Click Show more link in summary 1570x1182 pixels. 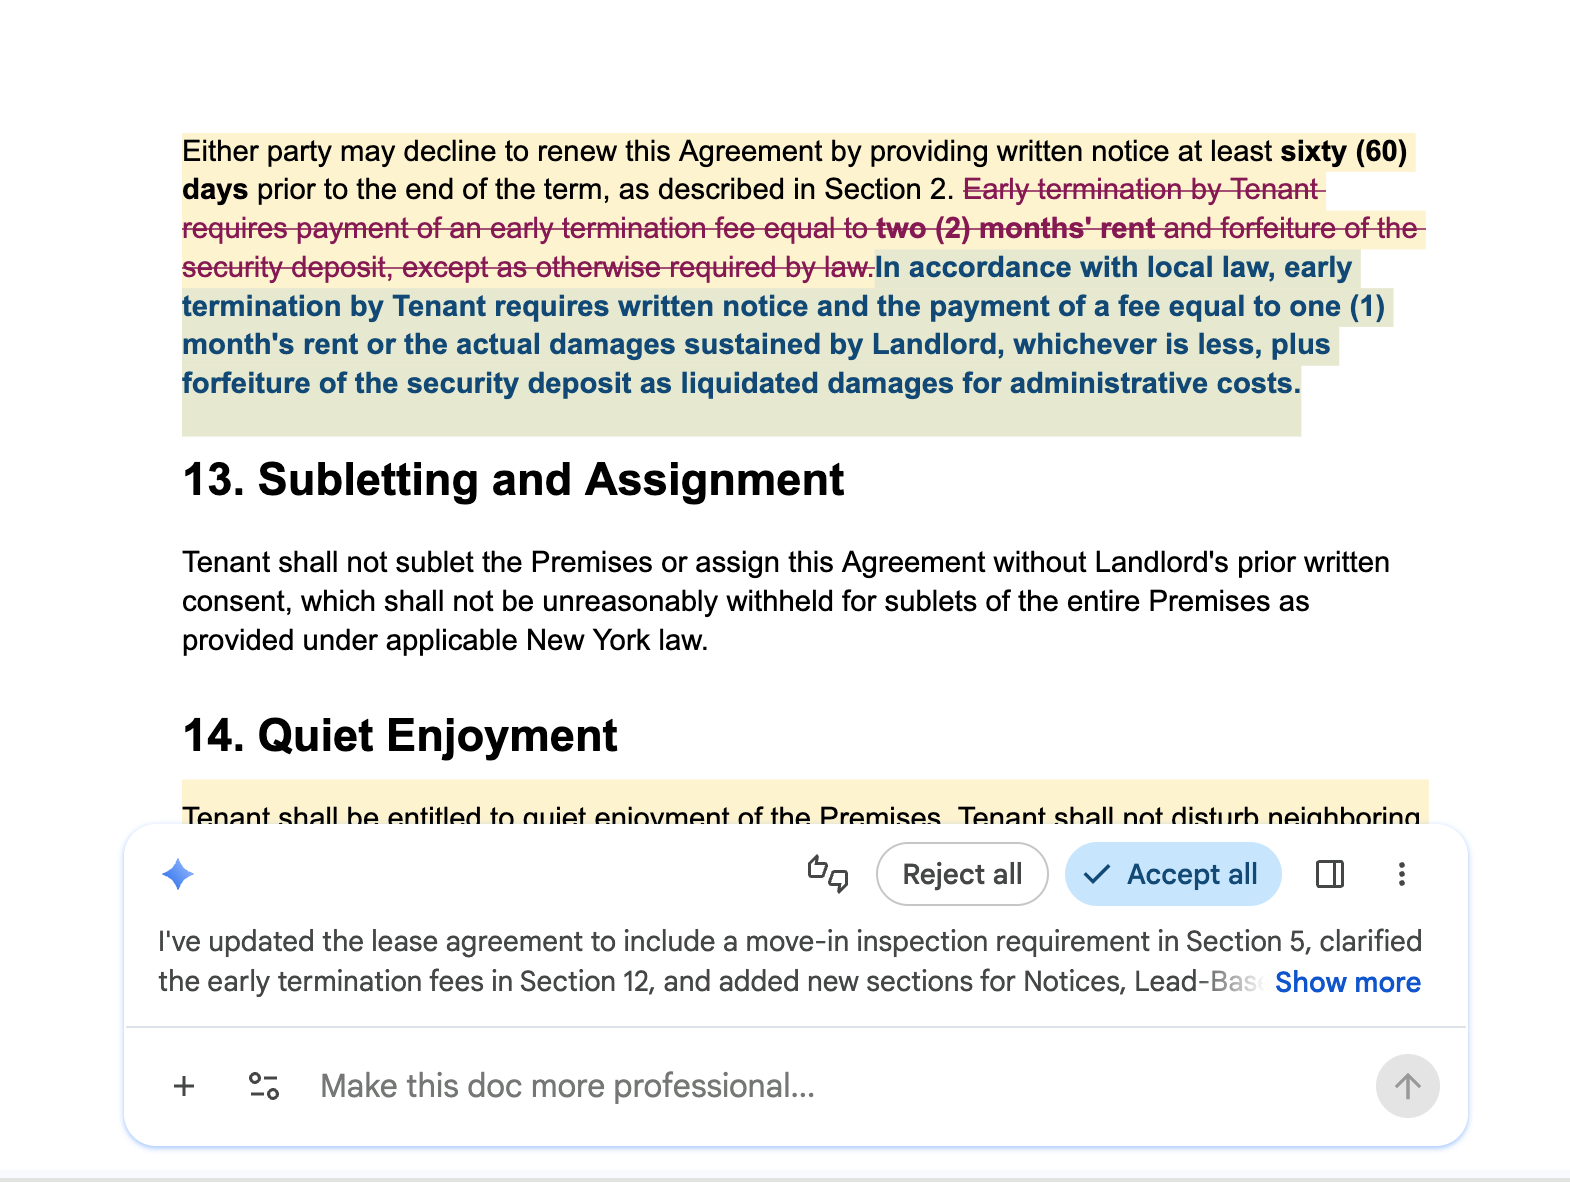(1348, 982)
